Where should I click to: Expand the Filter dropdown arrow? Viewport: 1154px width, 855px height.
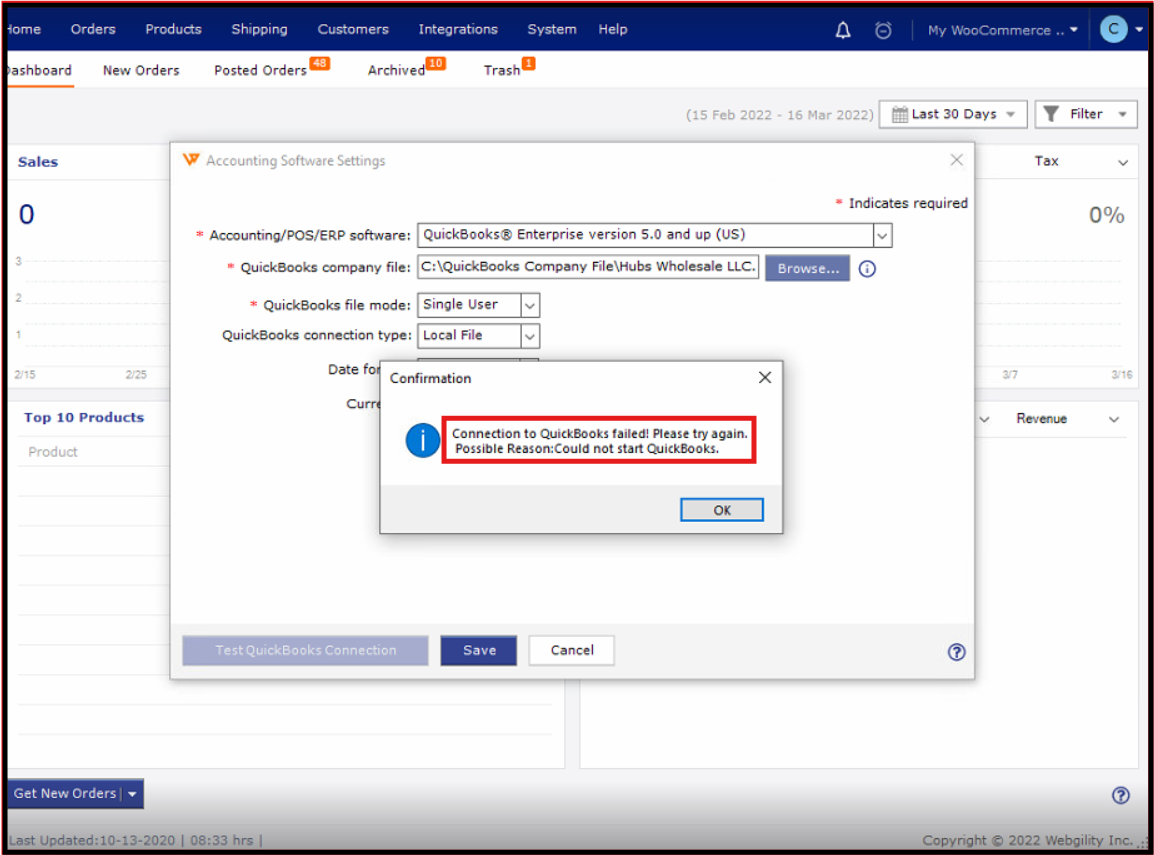[1122, 115]
